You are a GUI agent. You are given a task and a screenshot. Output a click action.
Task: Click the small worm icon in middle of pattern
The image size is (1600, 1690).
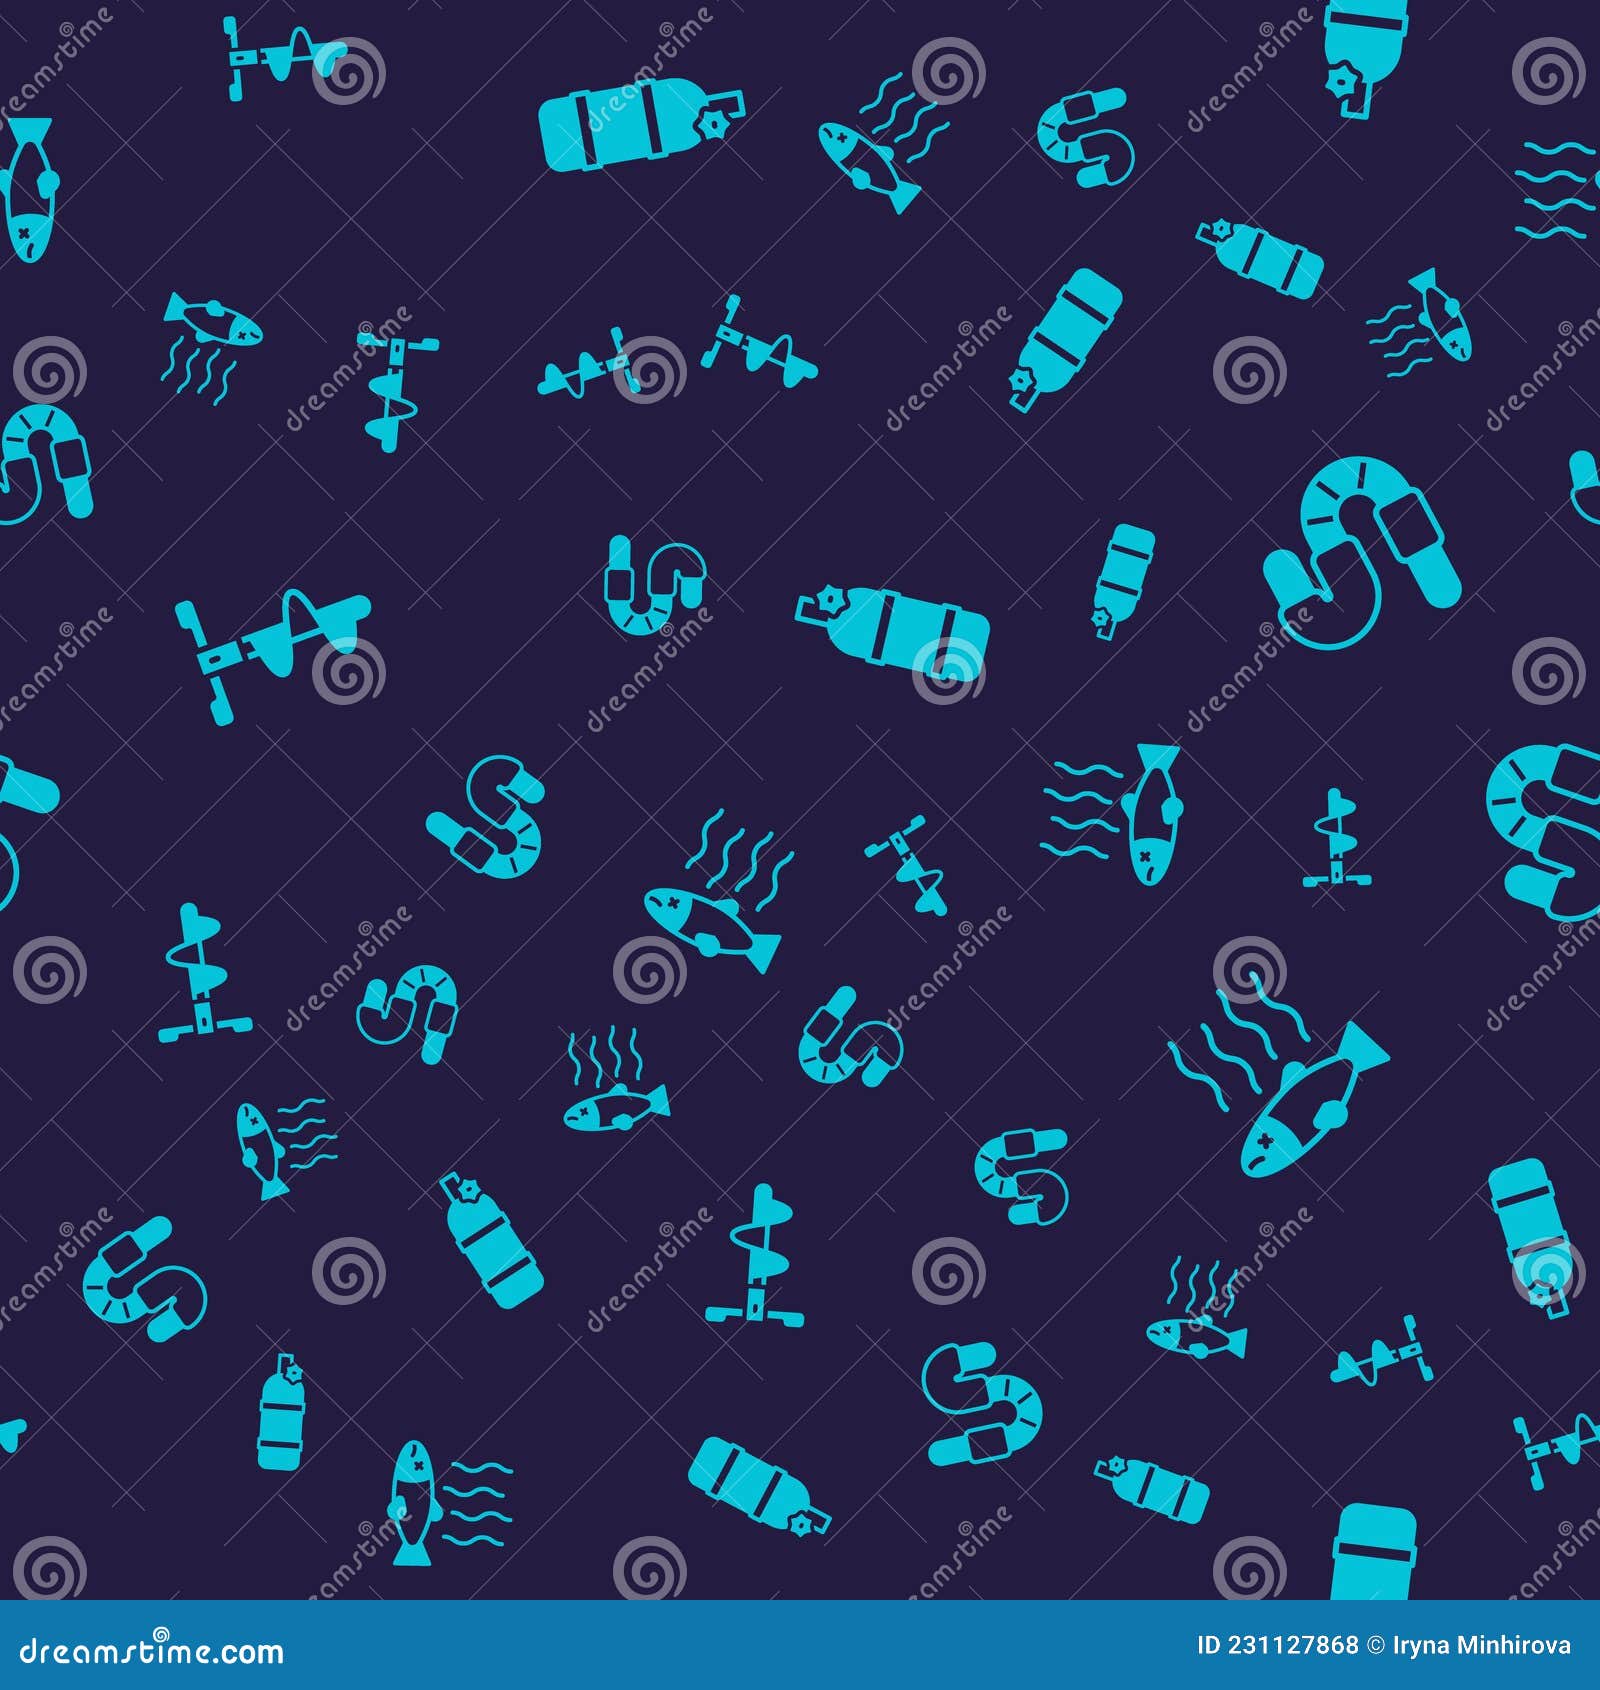point(650,590)
